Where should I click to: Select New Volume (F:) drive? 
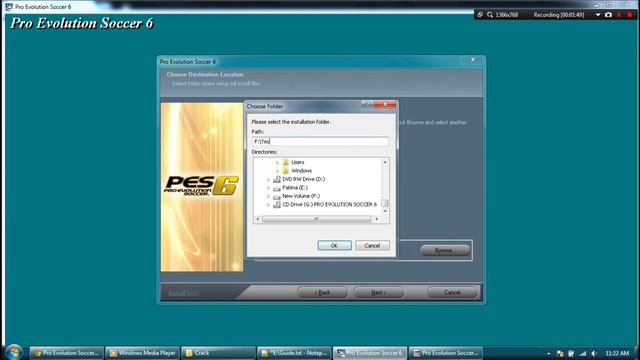pos(301,196)
